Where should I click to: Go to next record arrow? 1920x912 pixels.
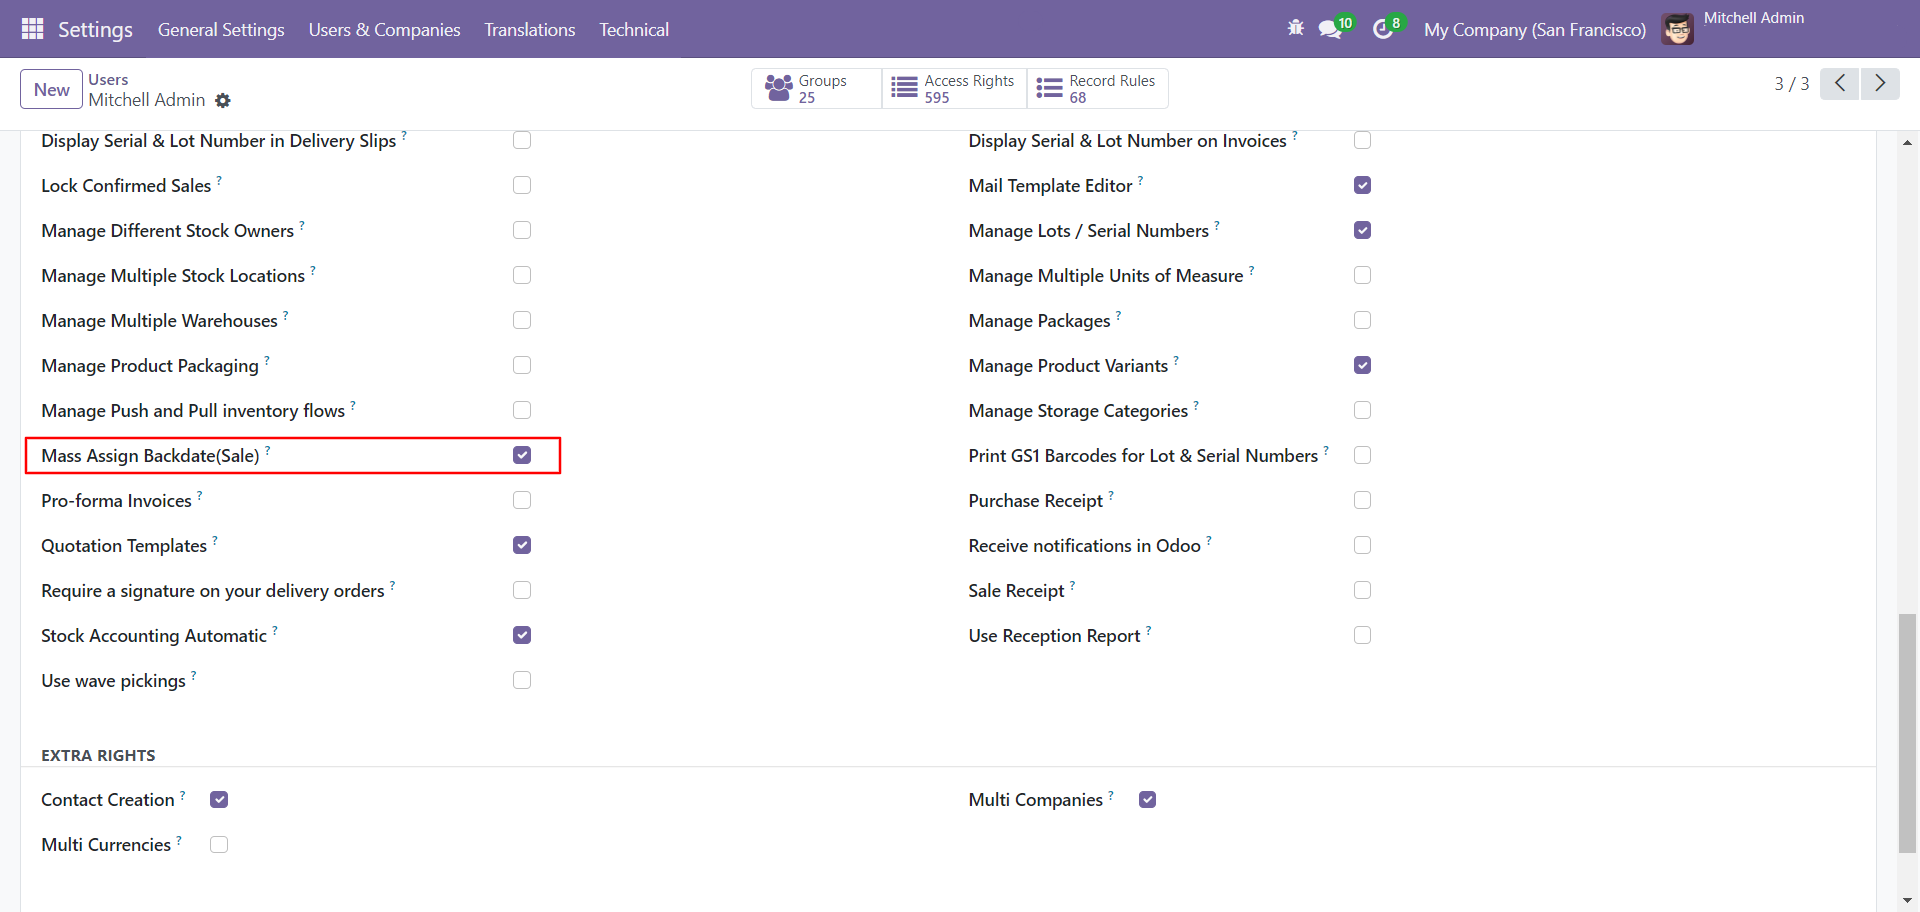1880,83
